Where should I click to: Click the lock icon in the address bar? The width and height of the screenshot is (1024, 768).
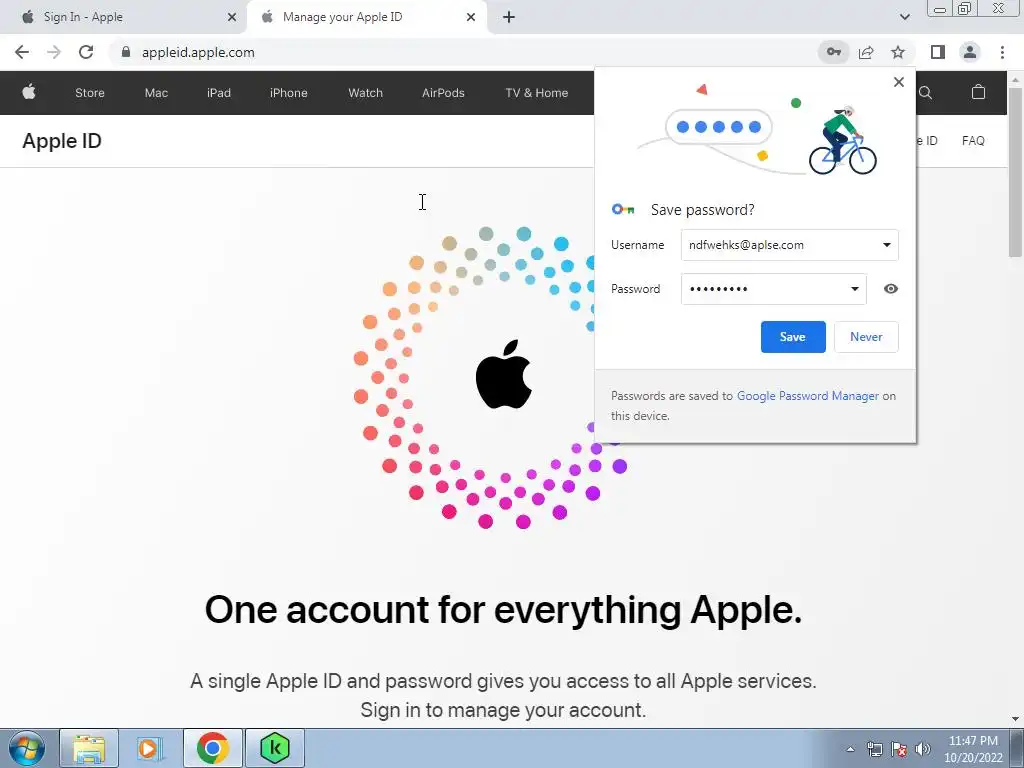click(x=126, y=52)
